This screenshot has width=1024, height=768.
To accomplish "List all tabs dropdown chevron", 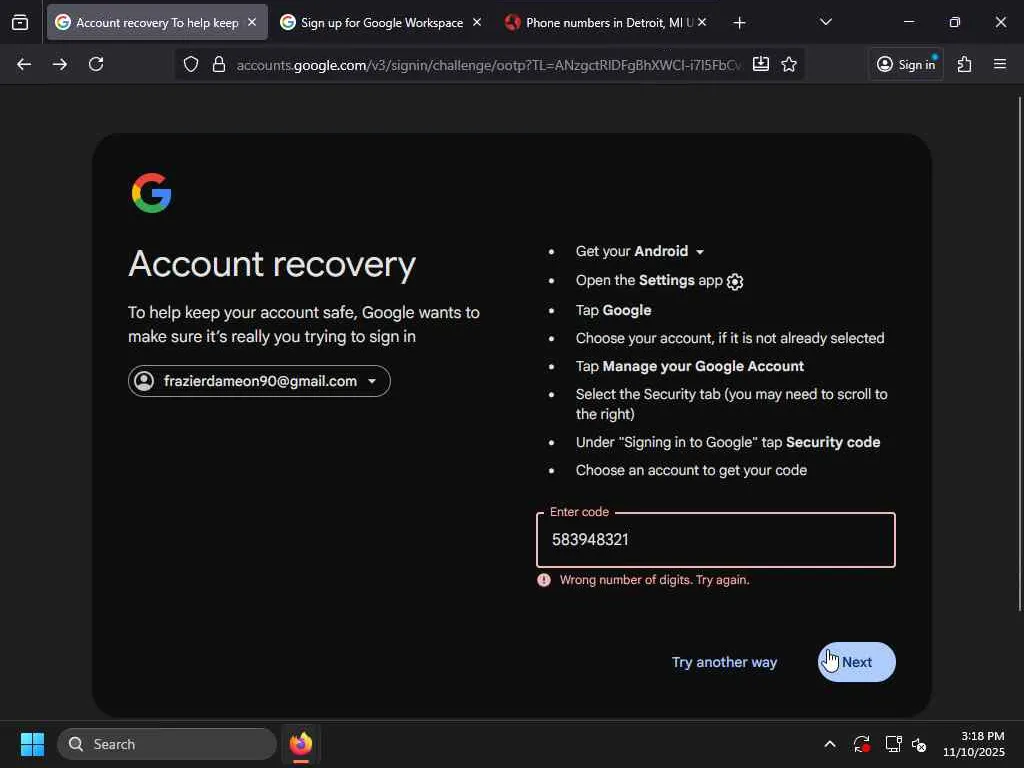I will tap(826, 22).
